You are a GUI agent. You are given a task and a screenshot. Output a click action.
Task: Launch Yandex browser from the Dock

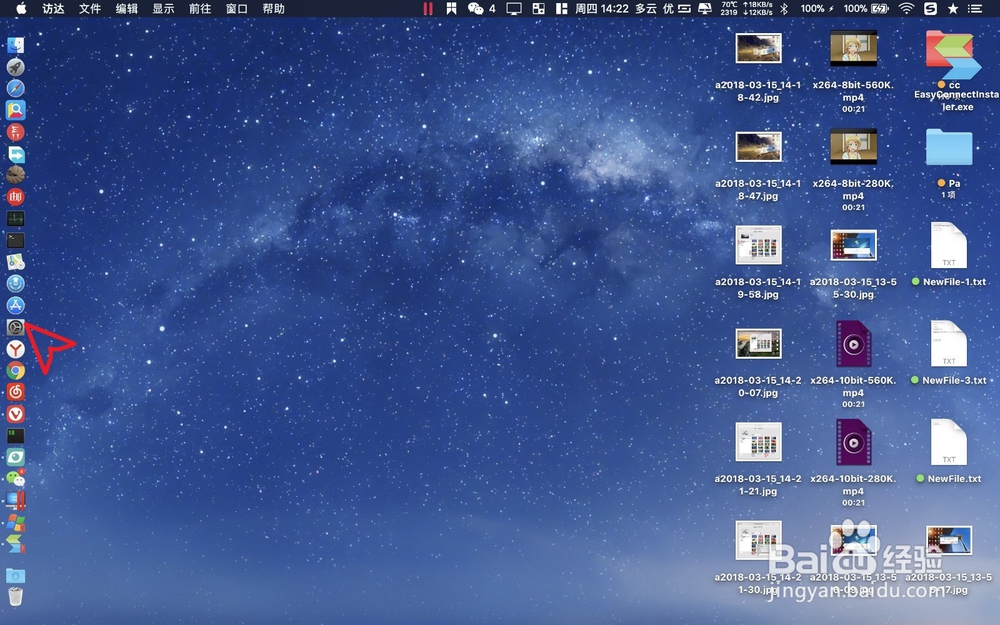[15, 349]
